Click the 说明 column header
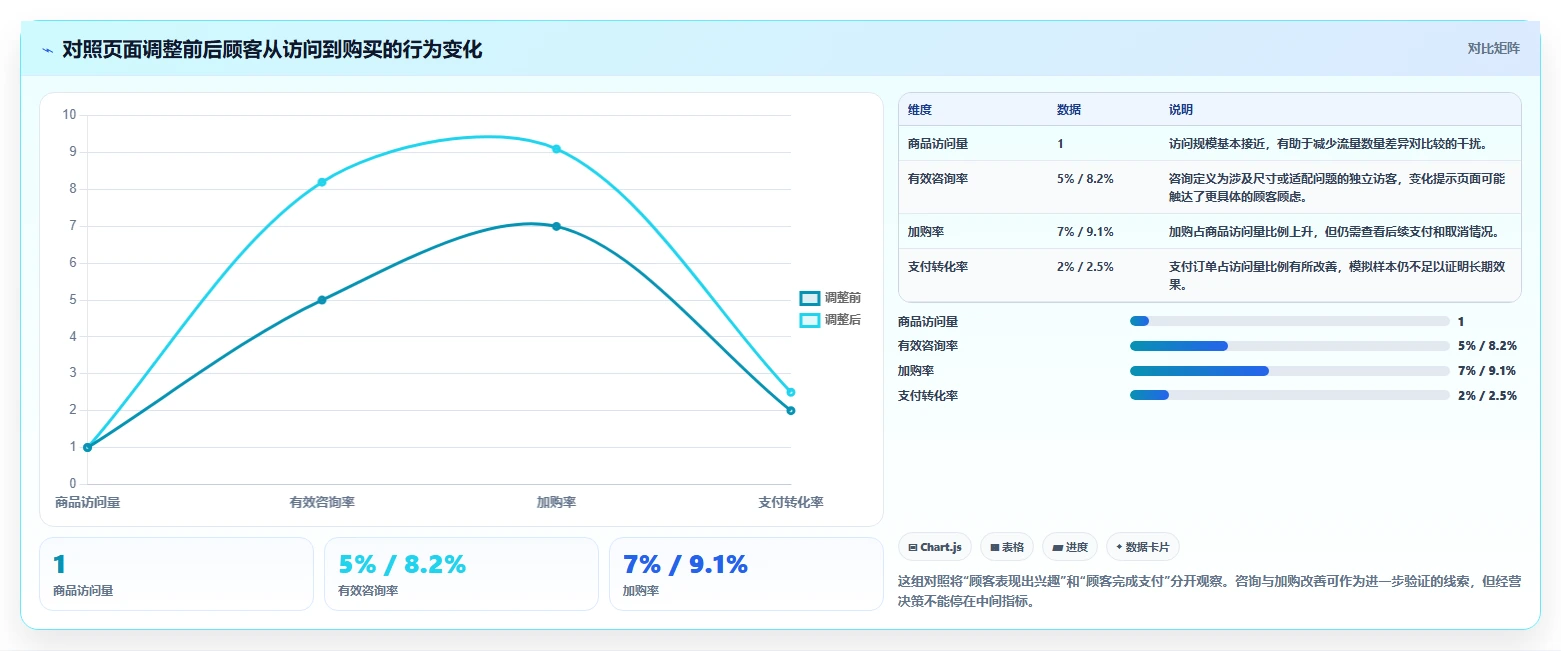 pyautogui.click(x=1181, y=110)
